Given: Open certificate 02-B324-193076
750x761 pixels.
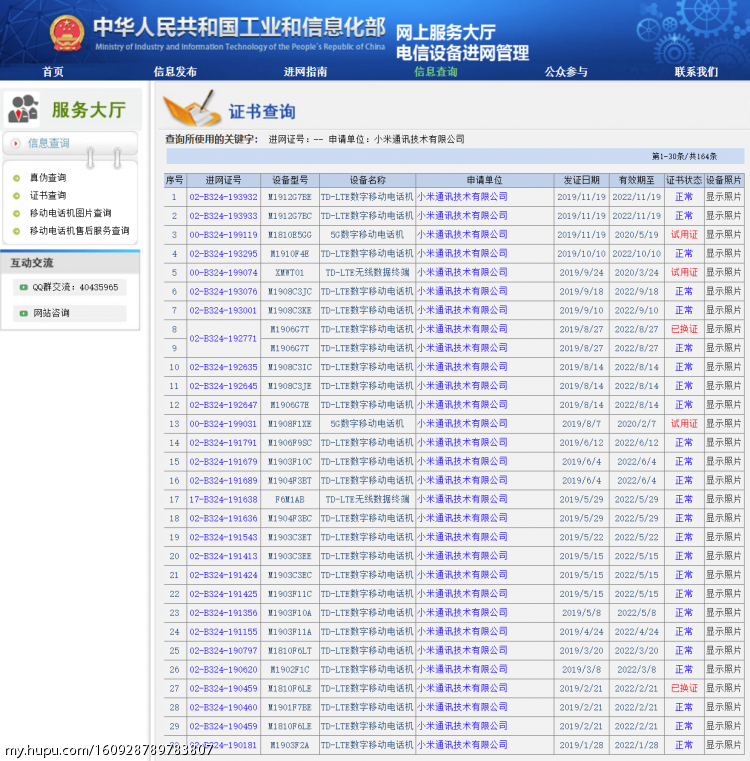Looking at the screenshot, I should (223, 292).
